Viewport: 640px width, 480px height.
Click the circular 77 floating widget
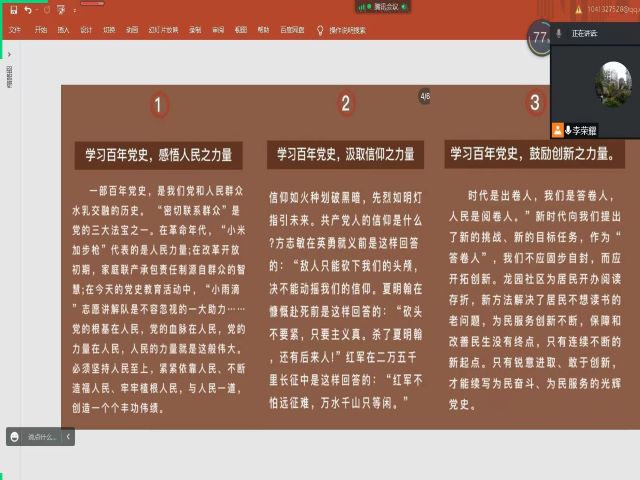[x=540, y=38]
